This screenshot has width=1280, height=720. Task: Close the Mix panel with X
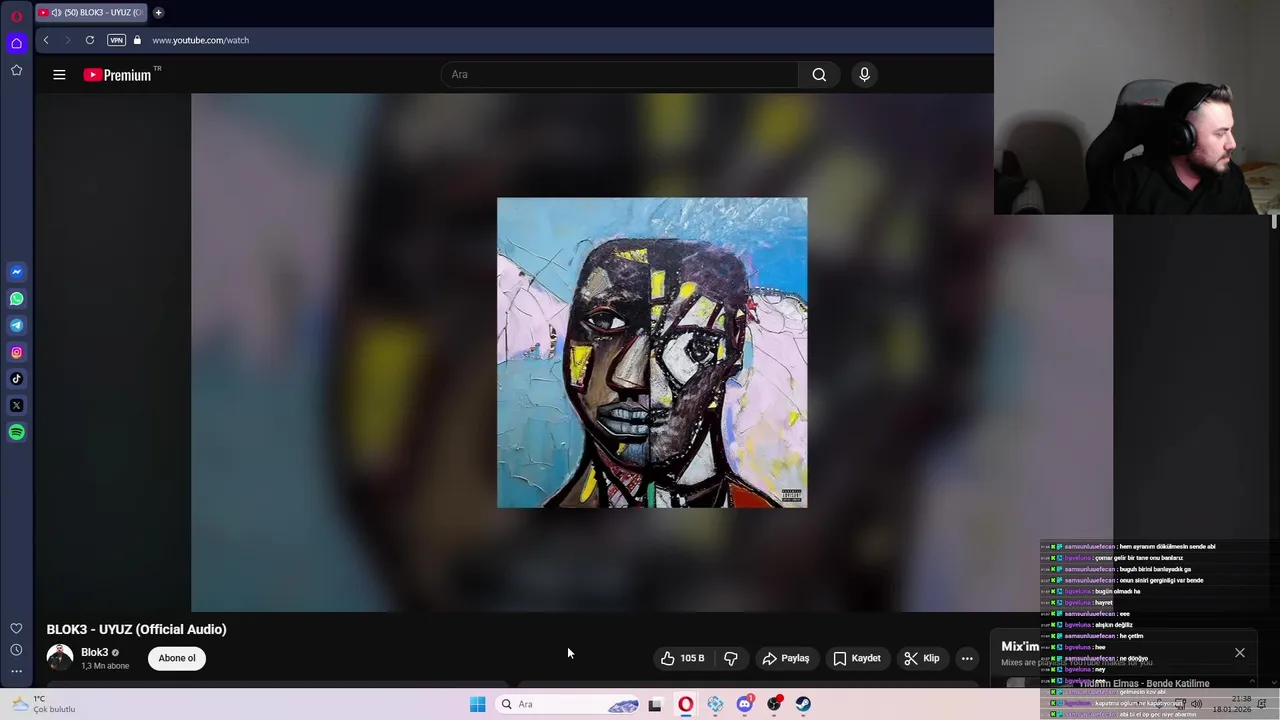click(1240, 653)
